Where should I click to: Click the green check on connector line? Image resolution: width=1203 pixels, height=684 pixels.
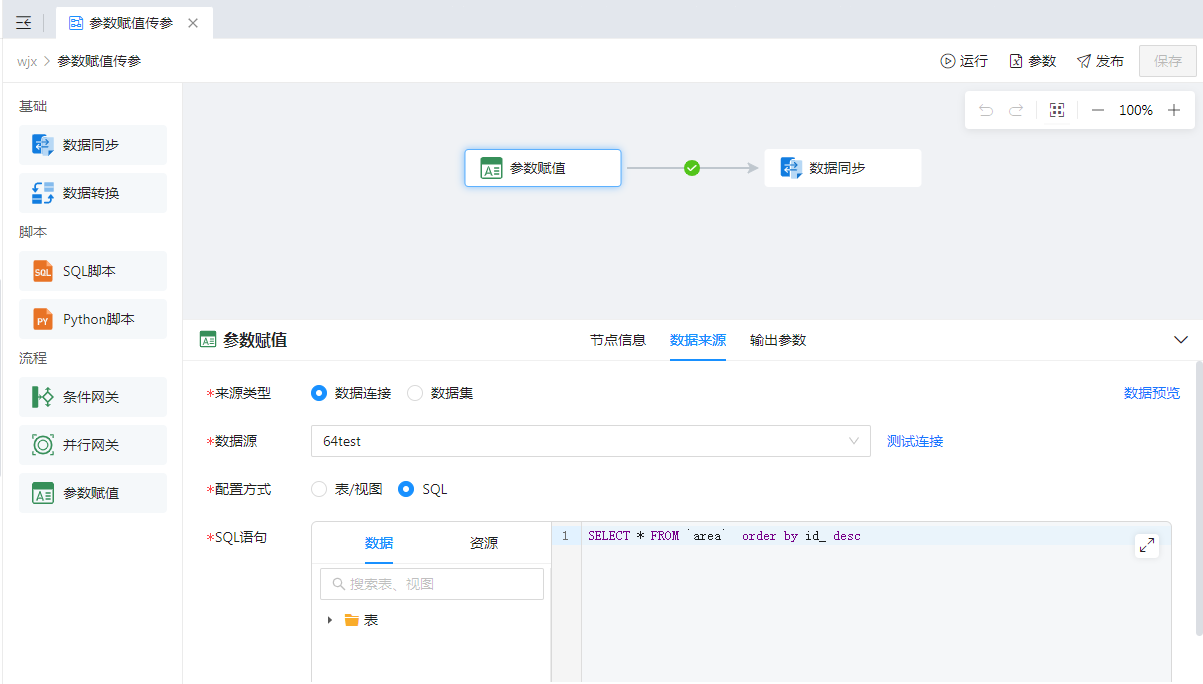(x=692, y=168)
